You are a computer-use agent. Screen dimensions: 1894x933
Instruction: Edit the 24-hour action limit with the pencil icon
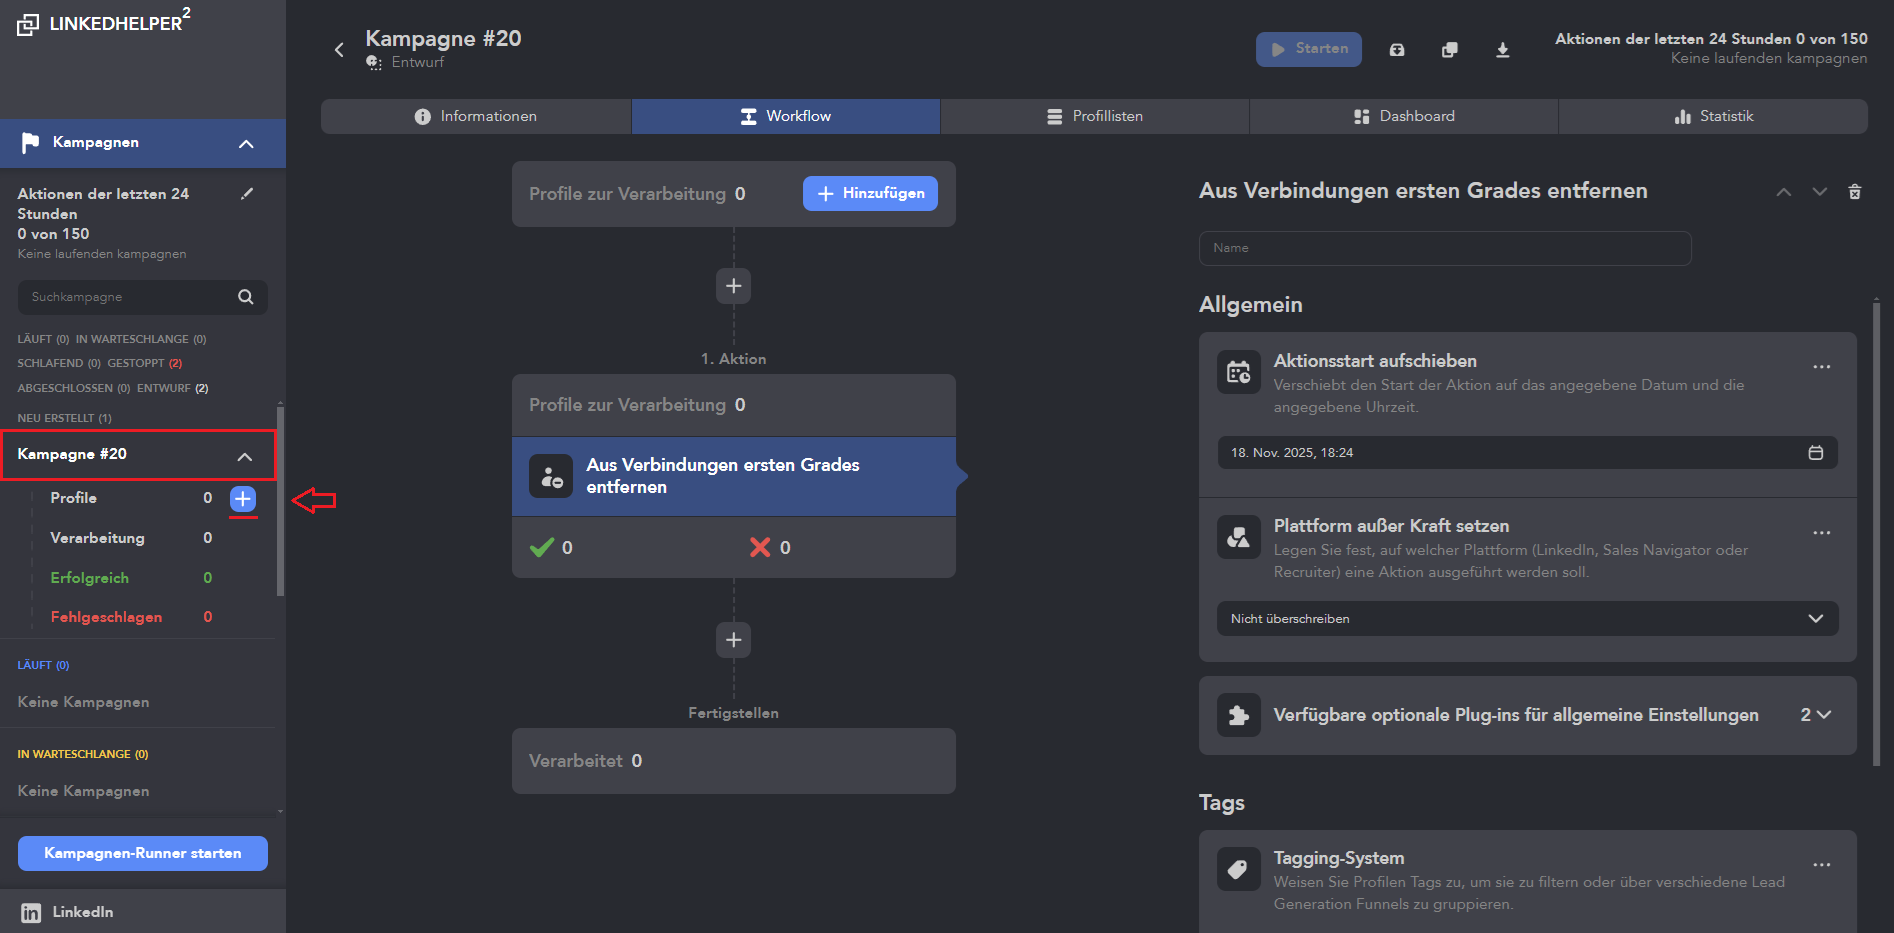pyautogui.click(x=247, y=194)
